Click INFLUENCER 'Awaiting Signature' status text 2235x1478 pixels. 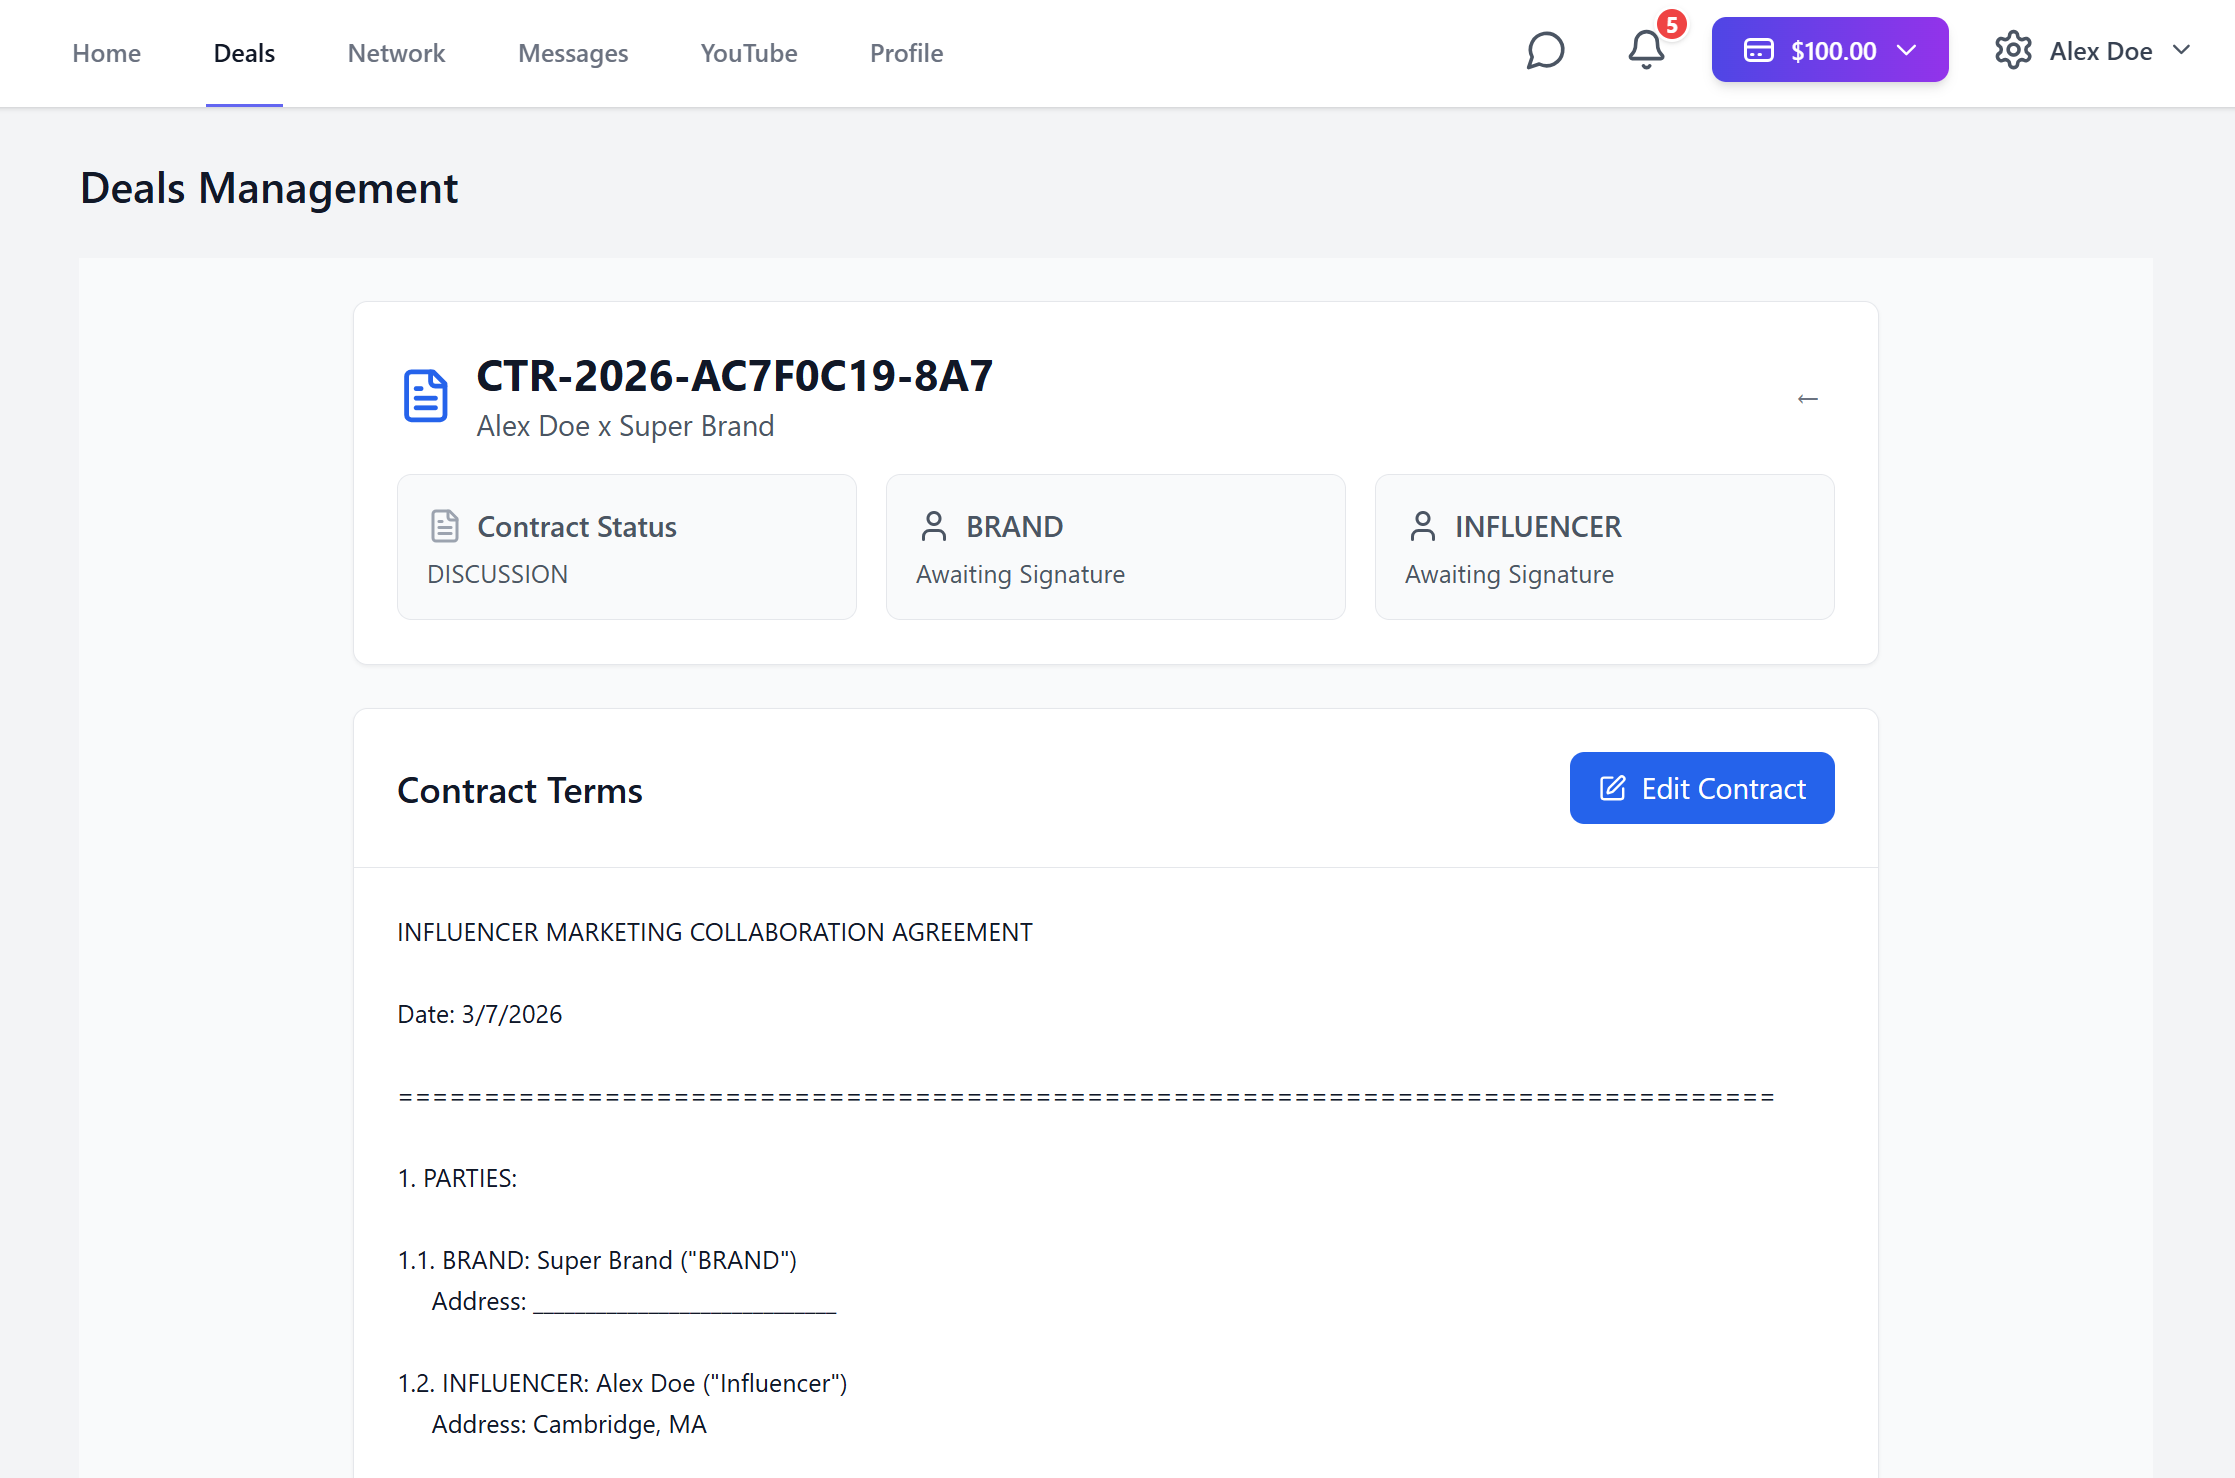point(1509,575)
